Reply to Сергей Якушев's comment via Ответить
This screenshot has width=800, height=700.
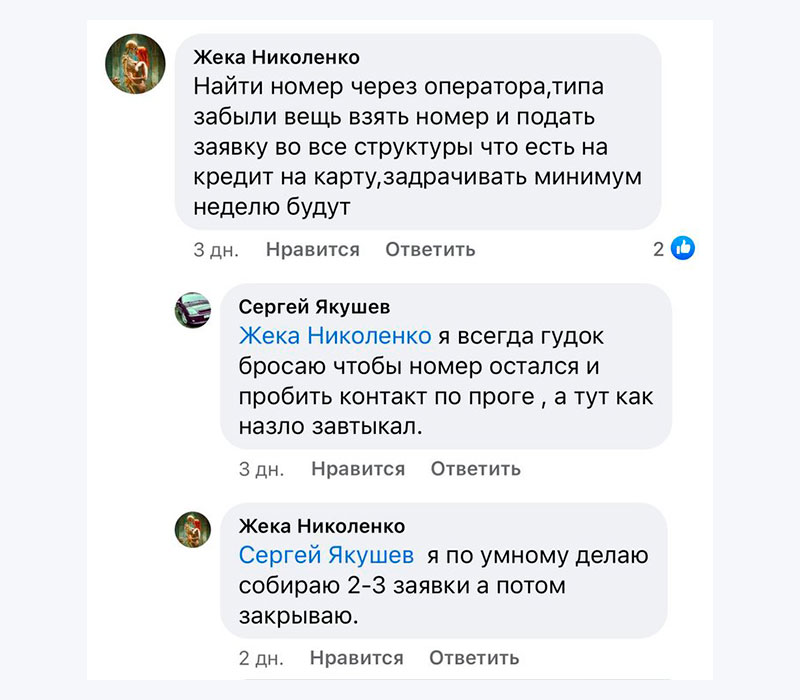tap(475, 469)
